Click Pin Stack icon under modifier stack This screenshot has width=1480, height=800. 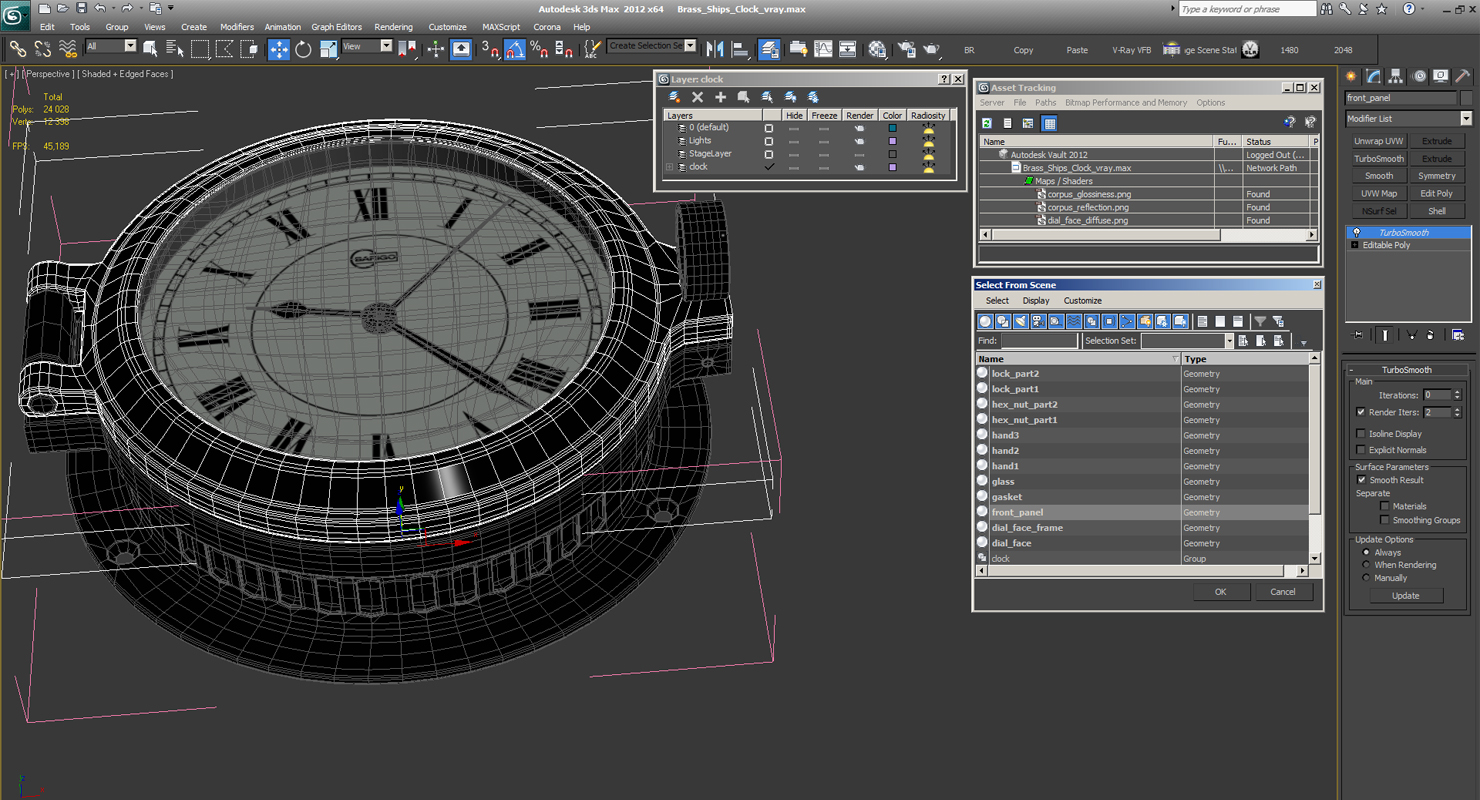[x=1357, y=335]
